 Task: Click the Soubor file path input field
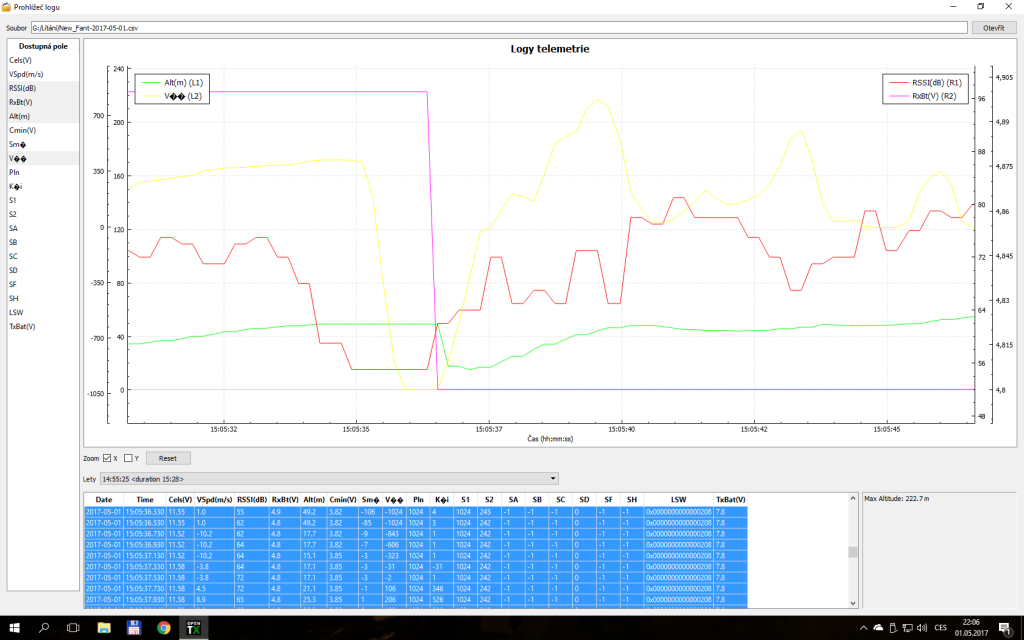(498, 28)
